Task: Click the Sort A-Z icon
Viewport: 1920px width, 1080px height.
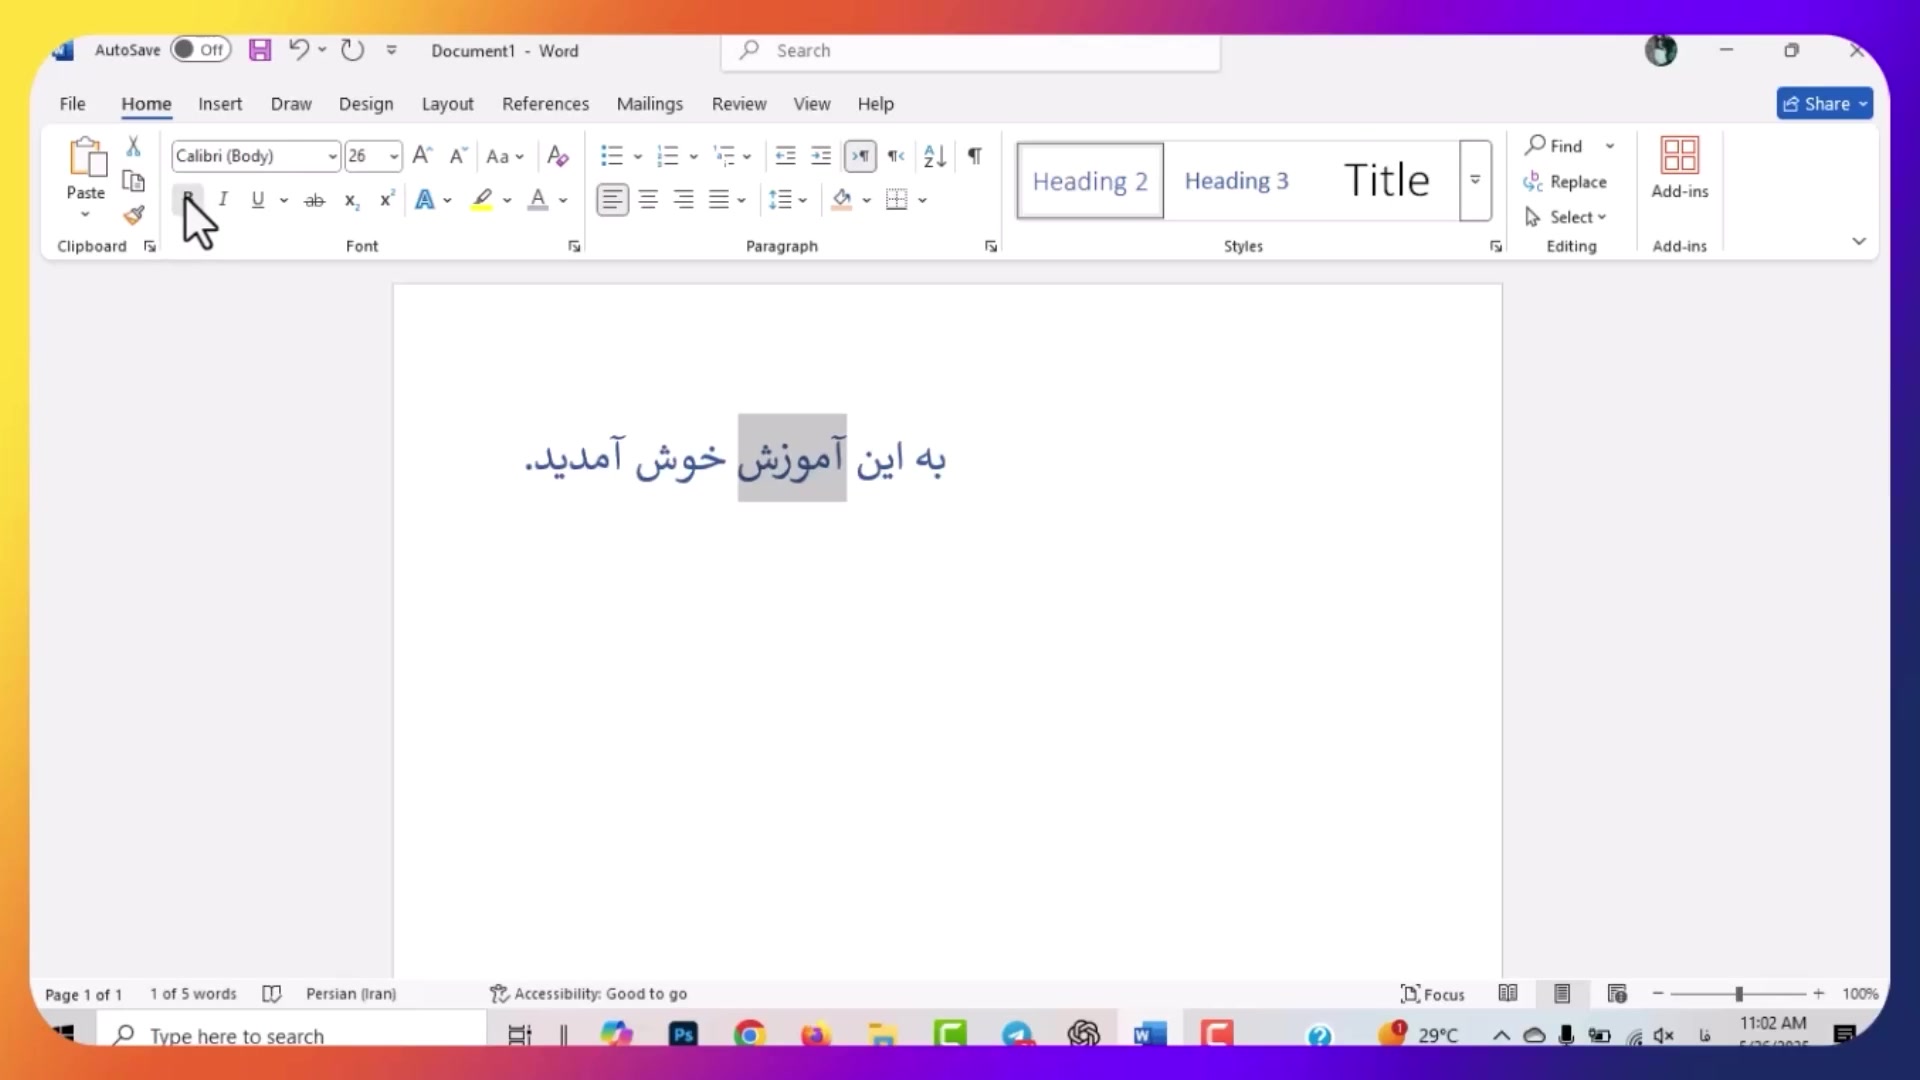Action: (935, 156)
